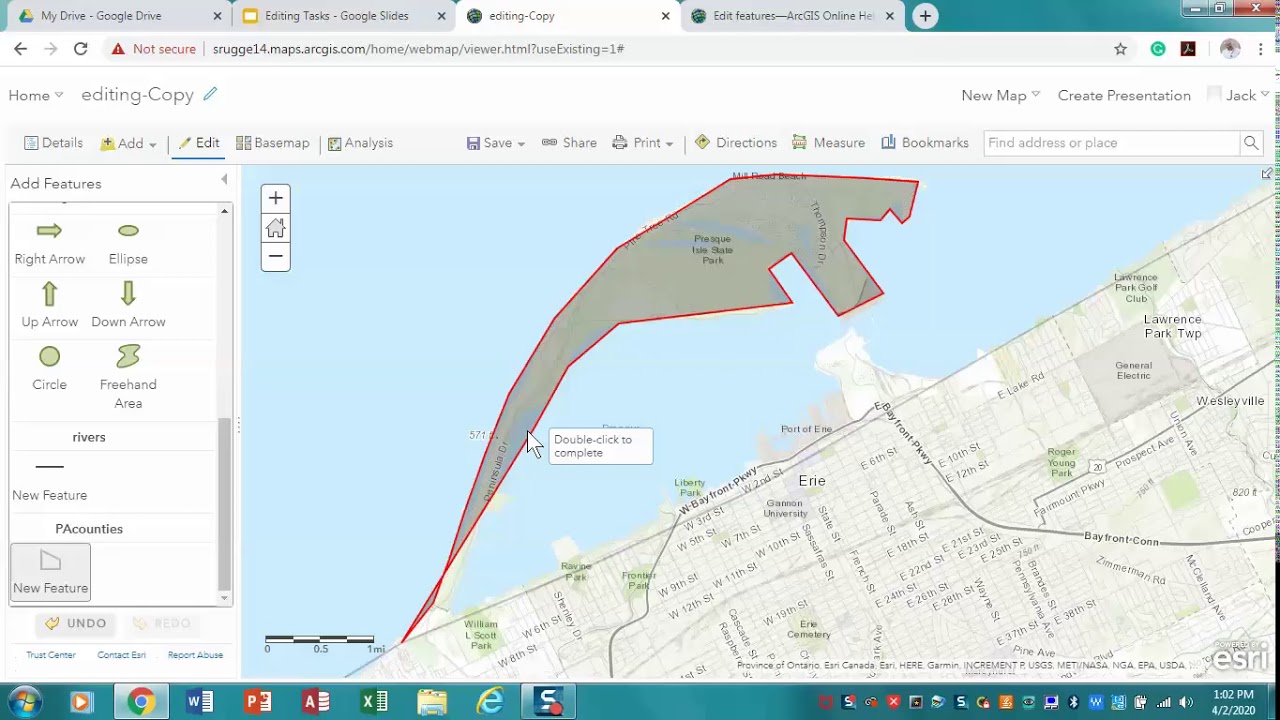This screenshot has height=720, width=1280.
Task: Open the Windows Start menu
Action: (x=23, y=702)
